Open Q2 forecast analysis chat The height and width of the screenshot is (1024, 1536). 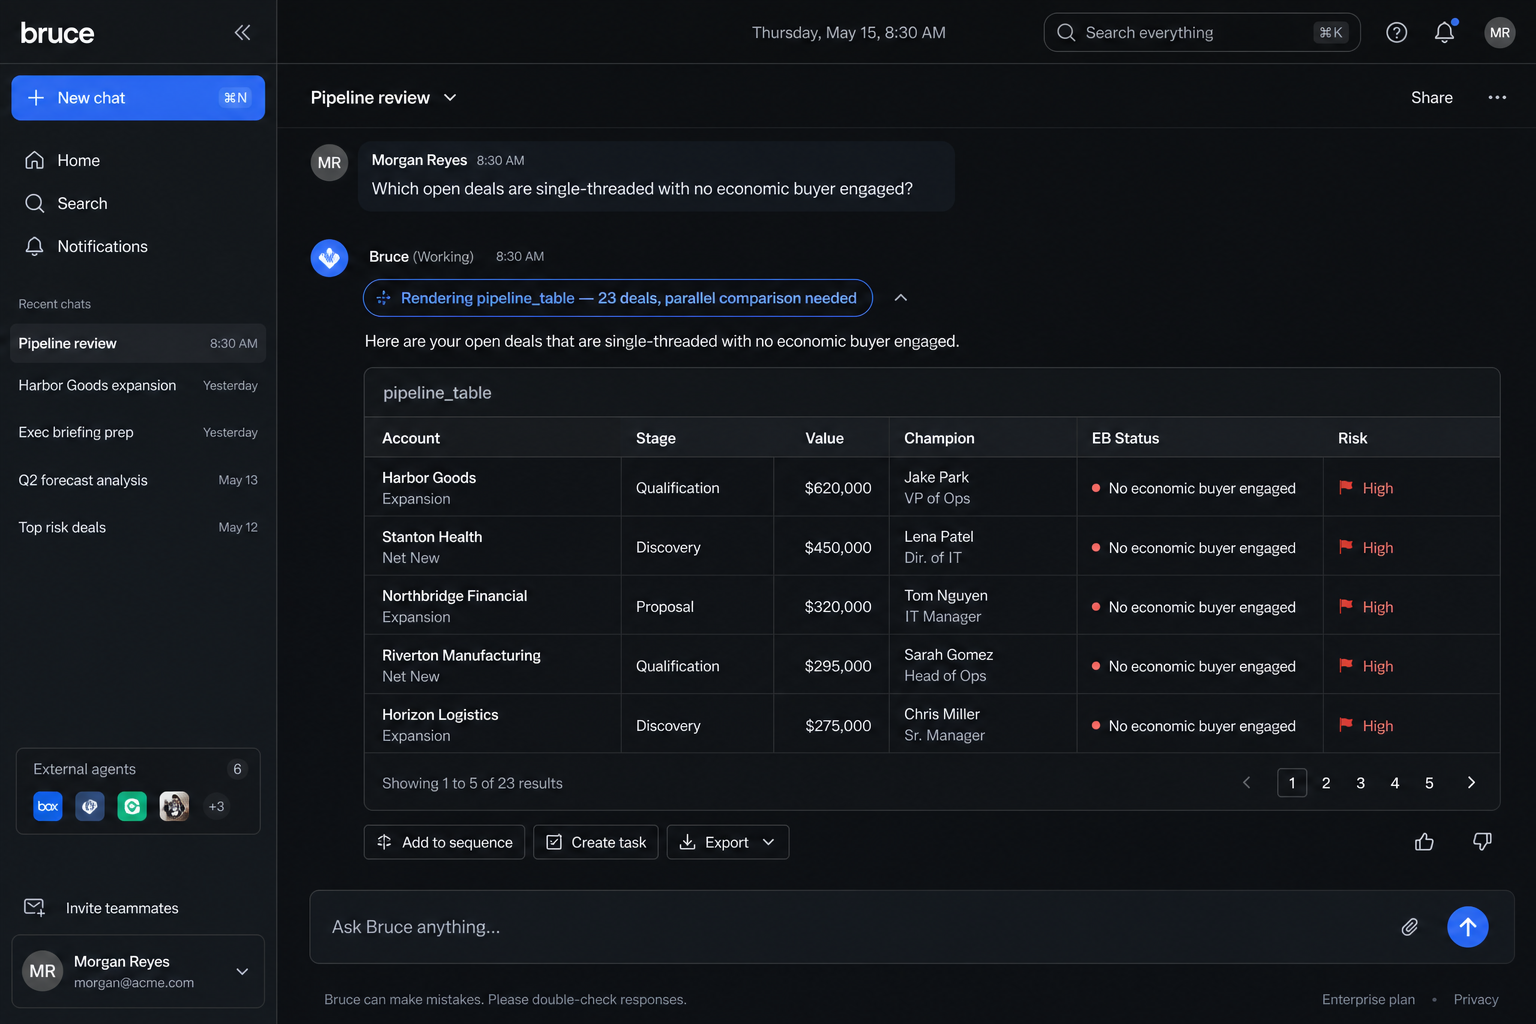click(x=138, y=480)
